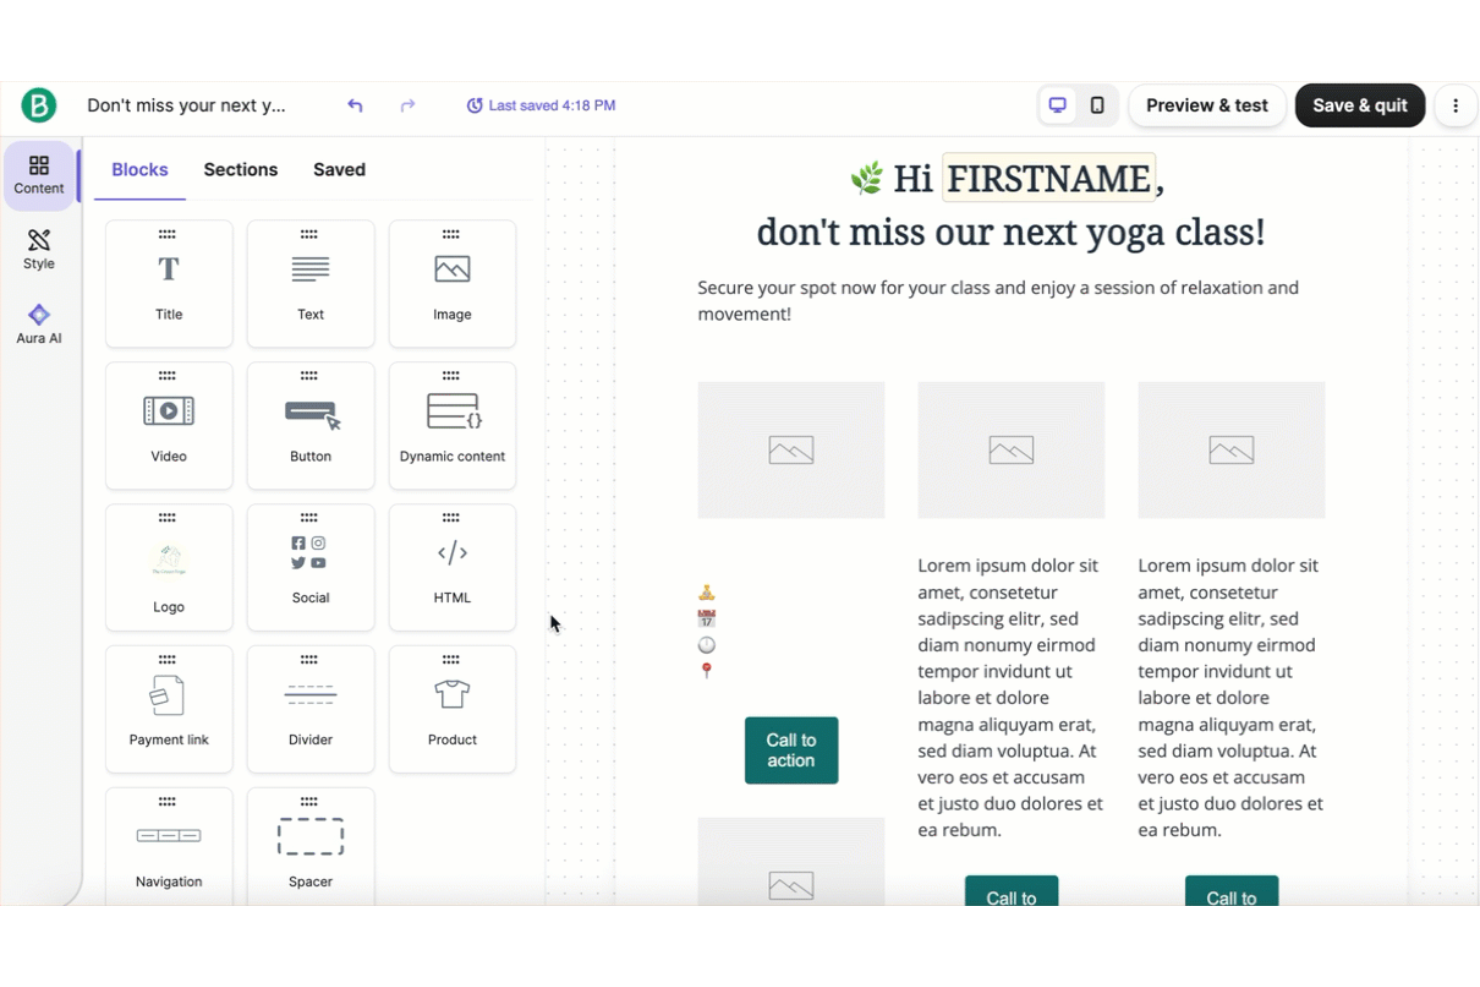Select the HTML block icon
The image size is (1480, 987).
tap(452, 567)
